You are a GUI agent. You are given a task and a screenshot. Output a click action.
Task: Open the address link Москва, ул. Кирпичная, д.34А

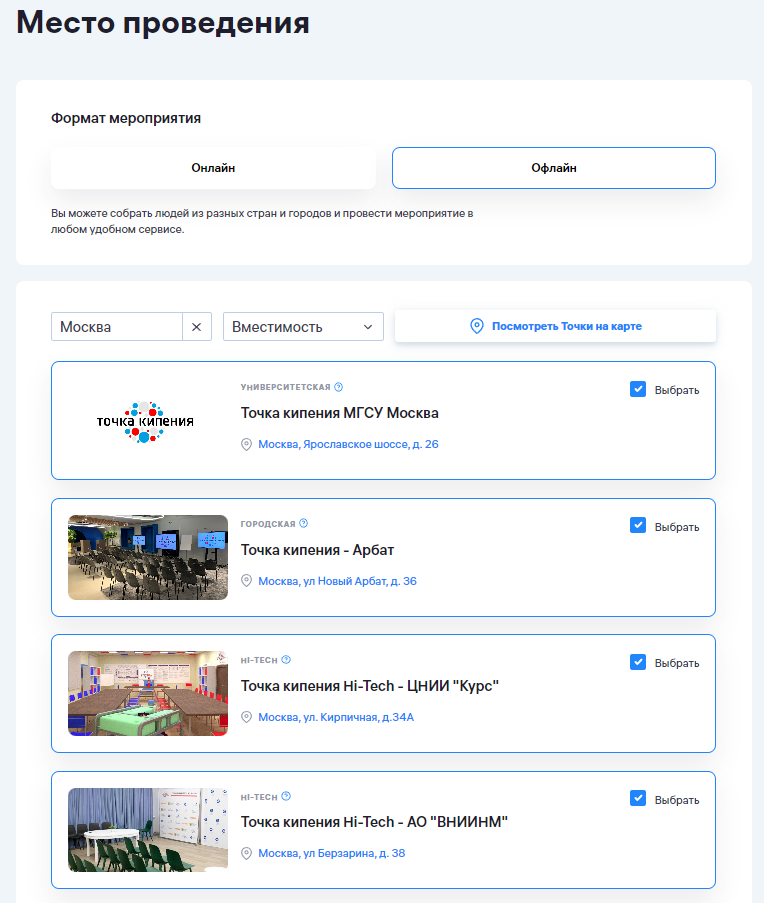pos(336,717)
